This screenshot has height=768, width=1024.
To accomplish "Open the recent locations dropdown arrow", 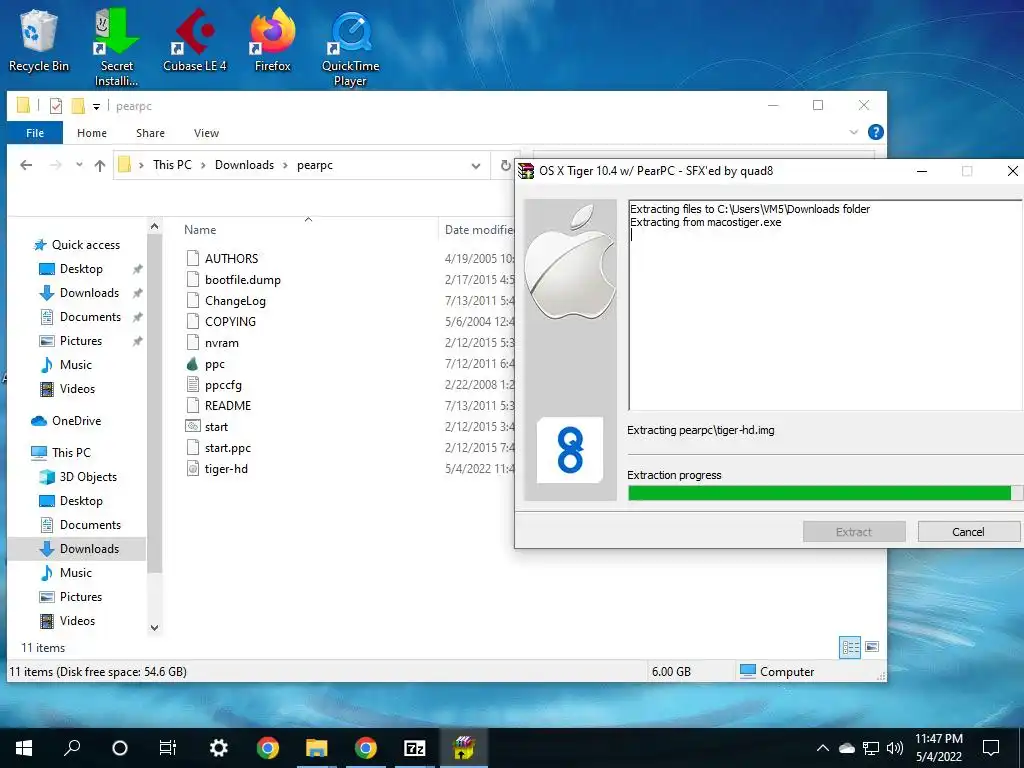I will click(79, 165).
